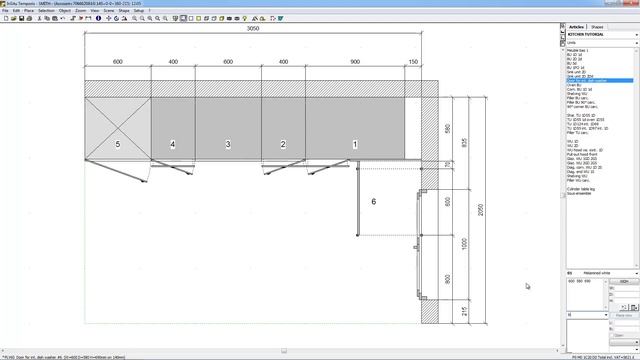Save the project with the floppy disk icon
The height and width of the screenshot is (360, 640).
(21, 18)
